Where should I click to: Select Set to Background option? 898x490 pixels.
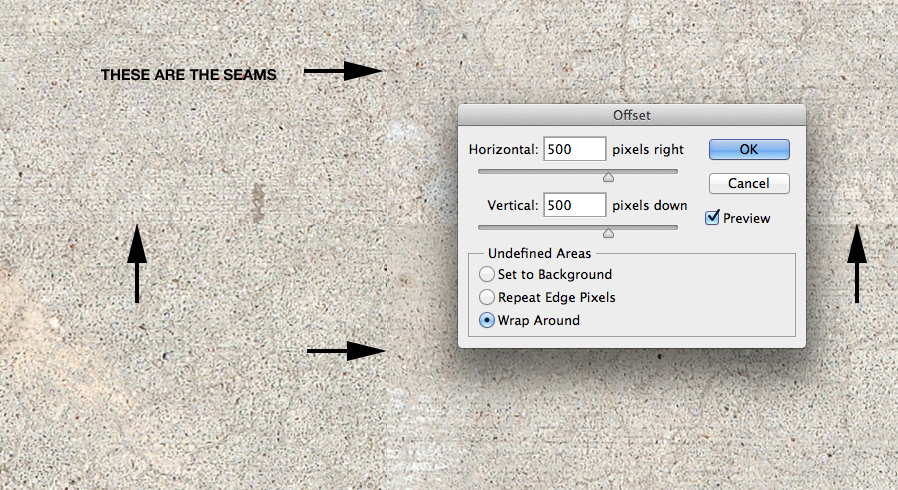tap(487, 274)
